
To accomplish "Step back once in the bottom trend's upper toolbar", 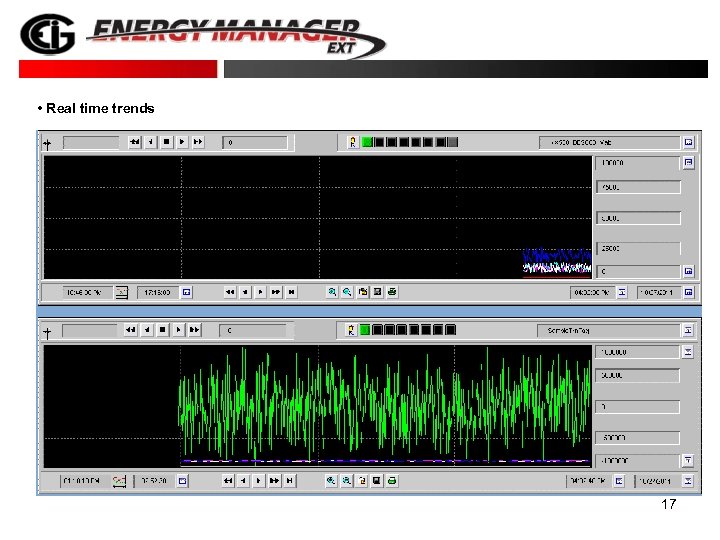I will click(147, 330).
